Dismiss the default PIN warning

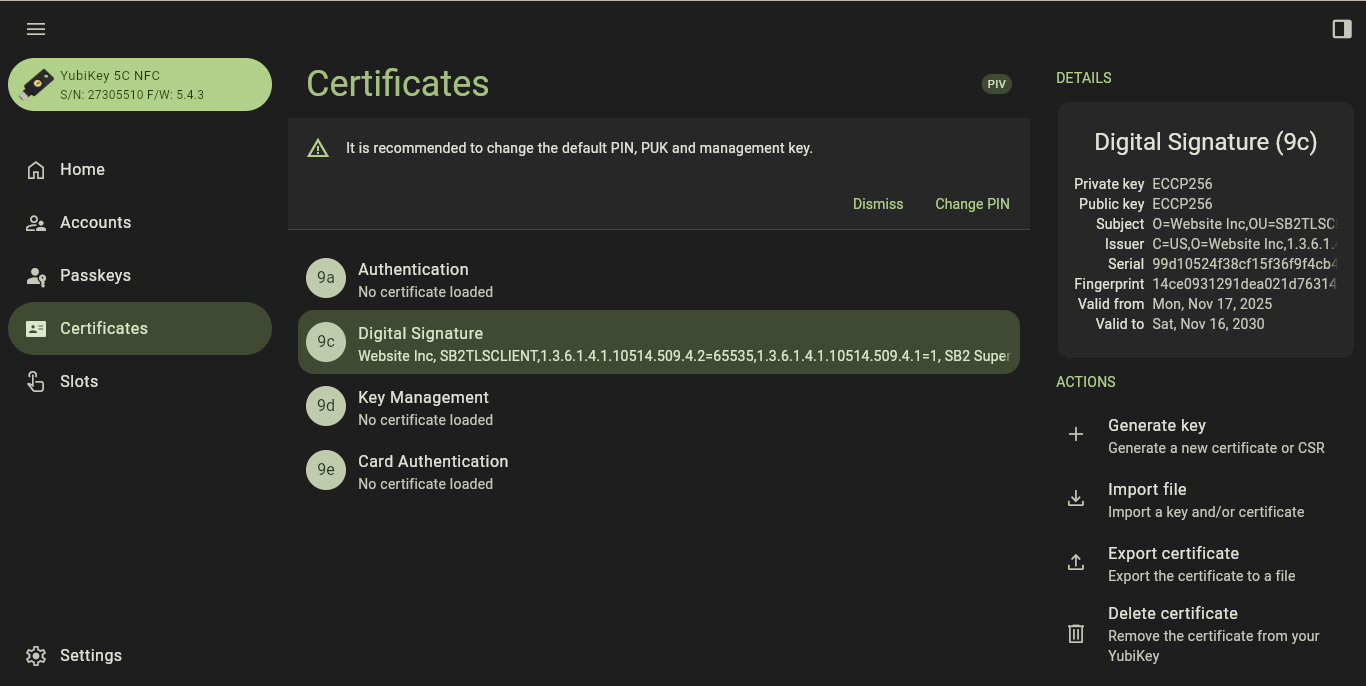[877, 204]
